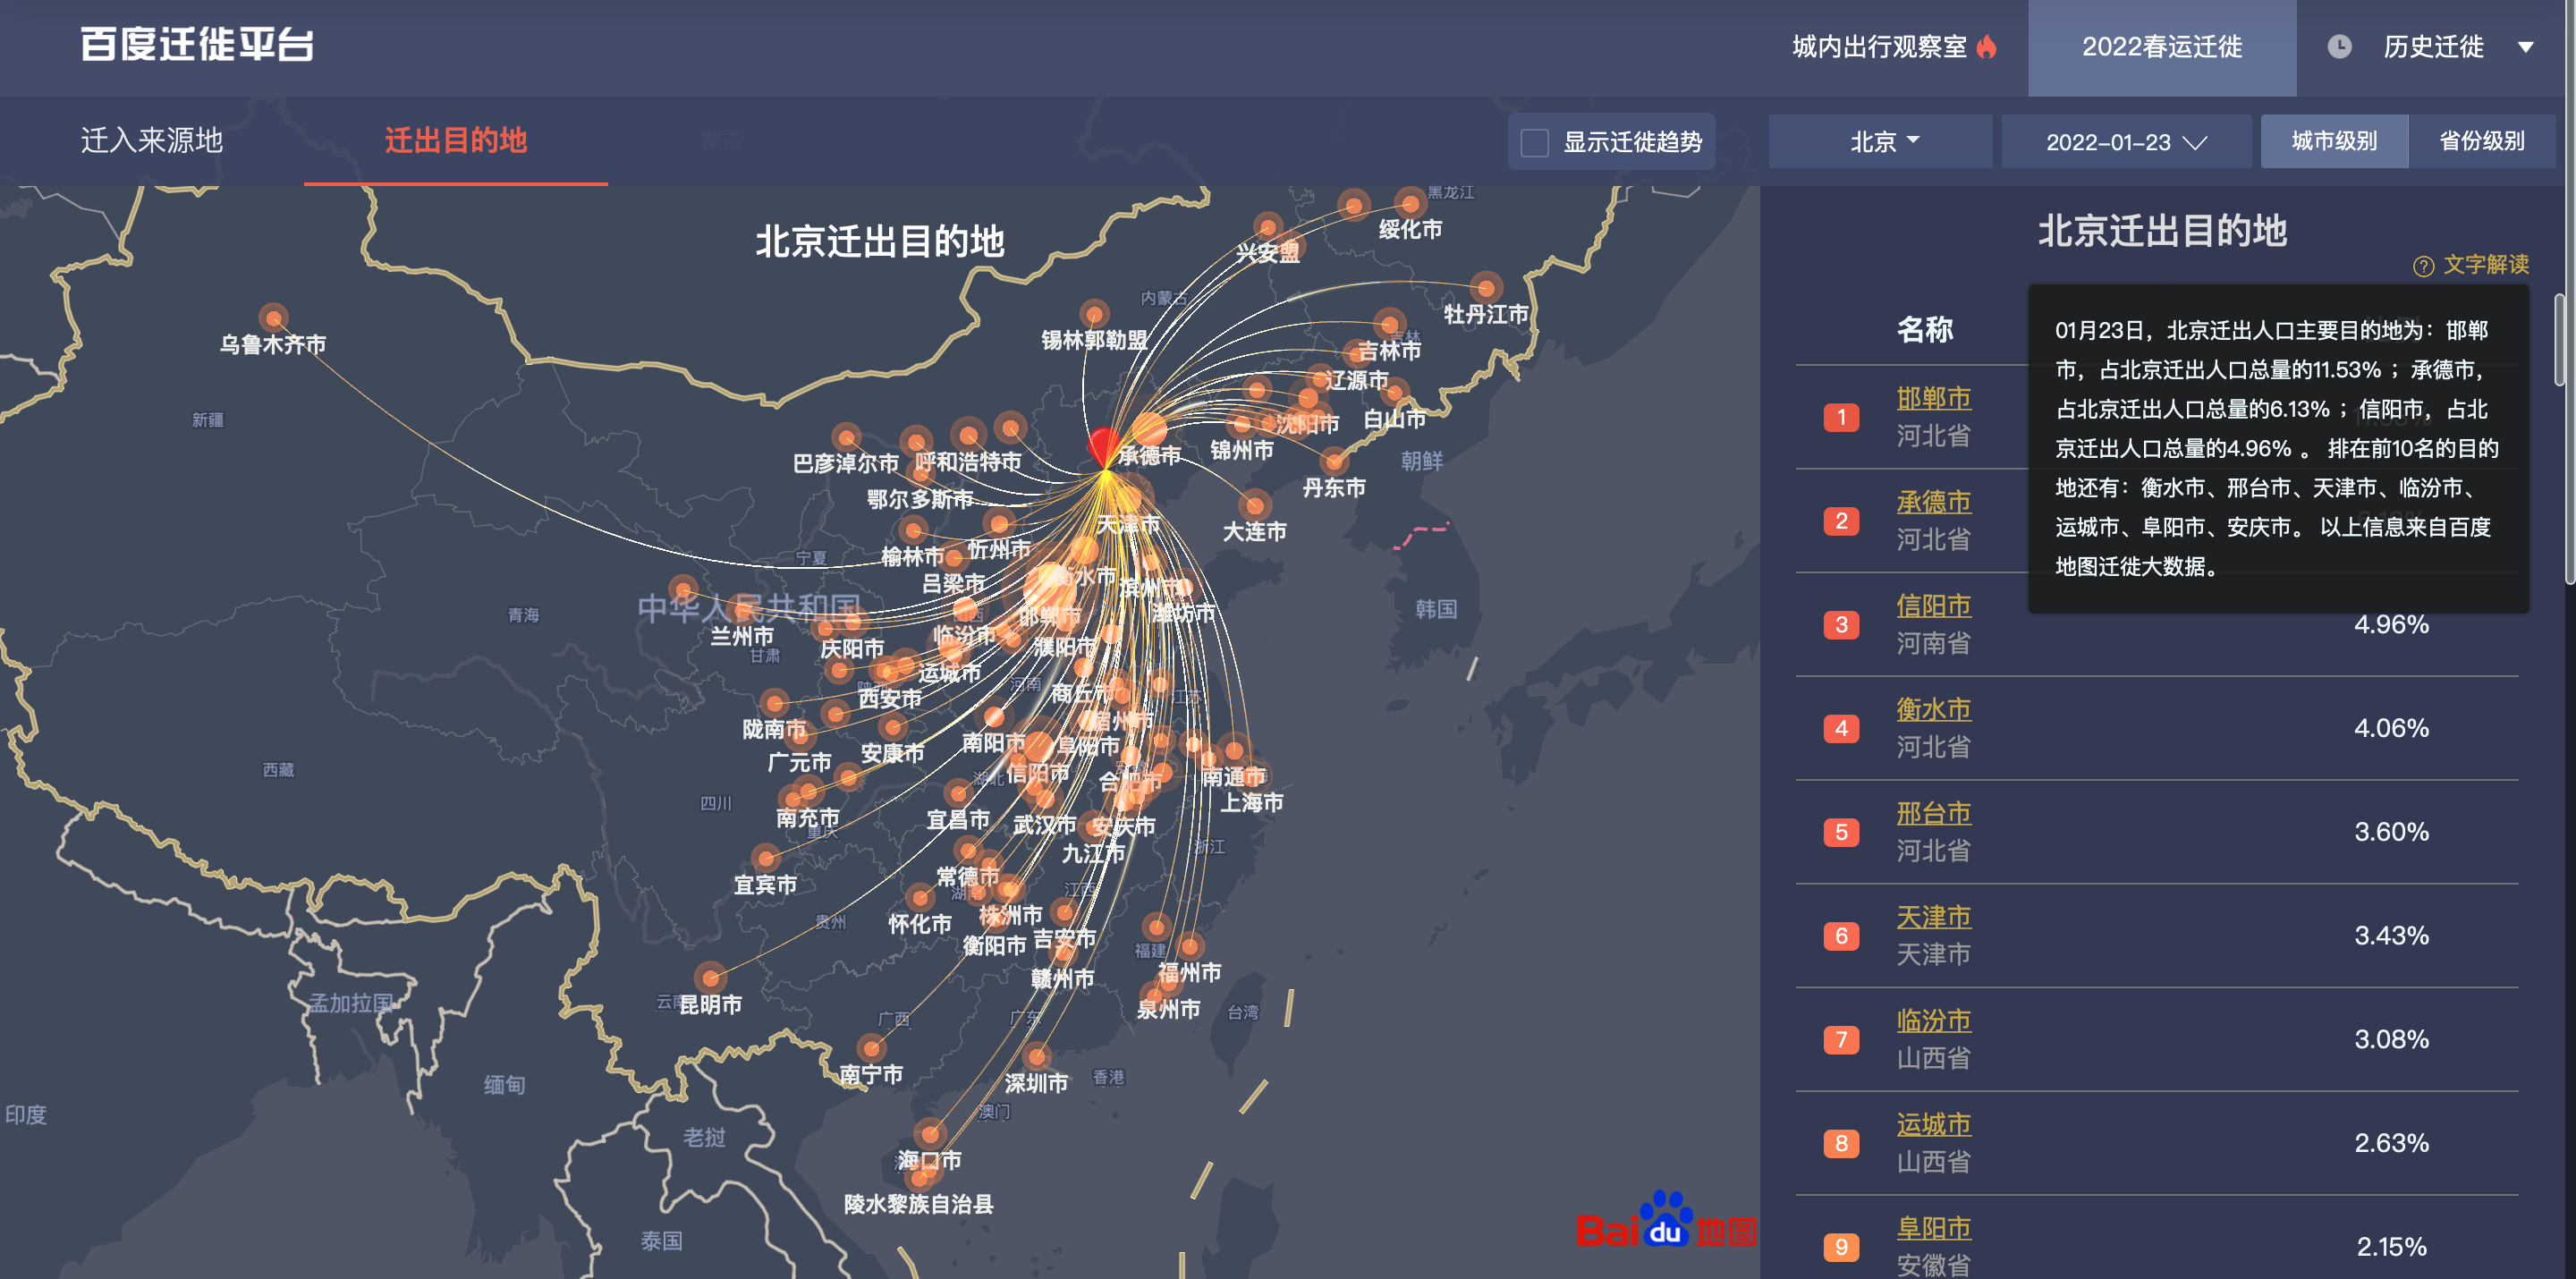Click the 4.96% value for 信阳市
Viewport: 2576px width, 1279px height.
[x=2391, y=625]
